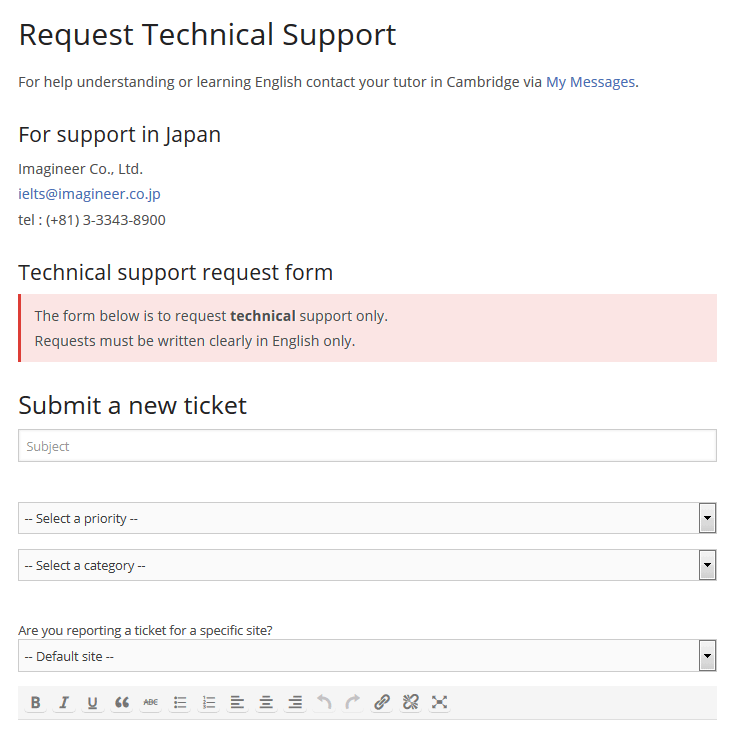The image size is (729, 750).
Task: Apply strikethrough with the ABC icon
Action: (151, 703)
